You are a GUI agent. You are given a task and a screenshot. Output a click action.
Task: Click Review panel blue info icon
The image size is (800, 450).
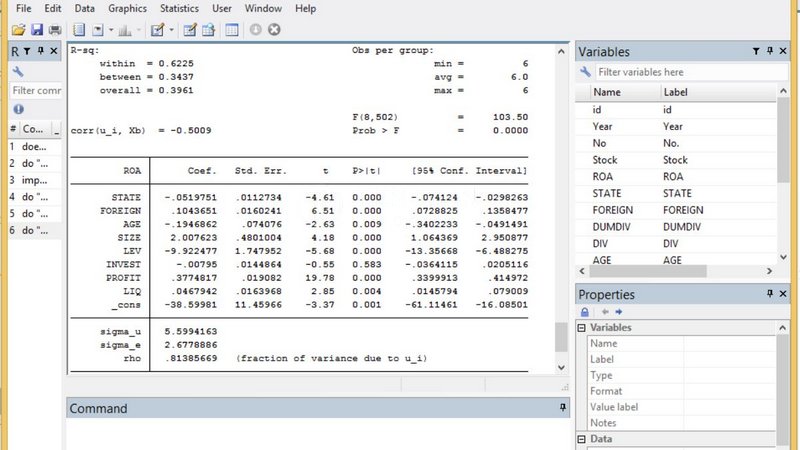(19, 109)
